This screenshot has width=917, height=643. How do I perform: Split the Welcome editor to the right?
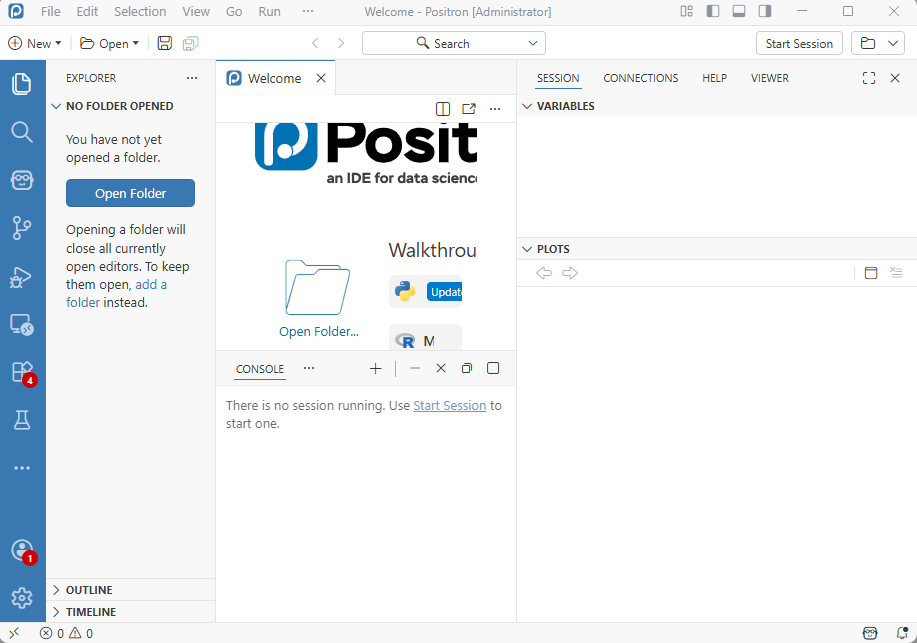443,109
